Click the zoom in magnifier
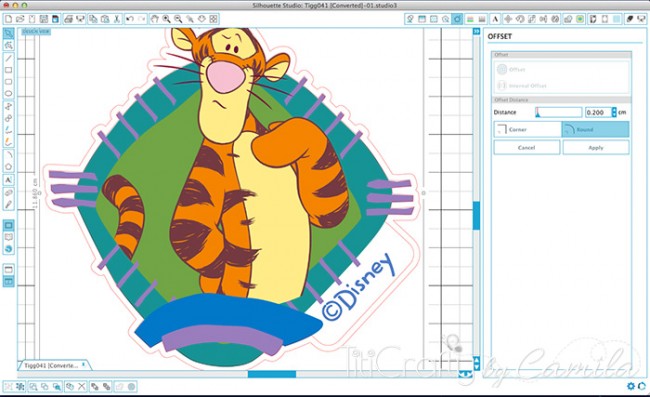The height and width of the screenshot is (397, 650). [166, 19]
